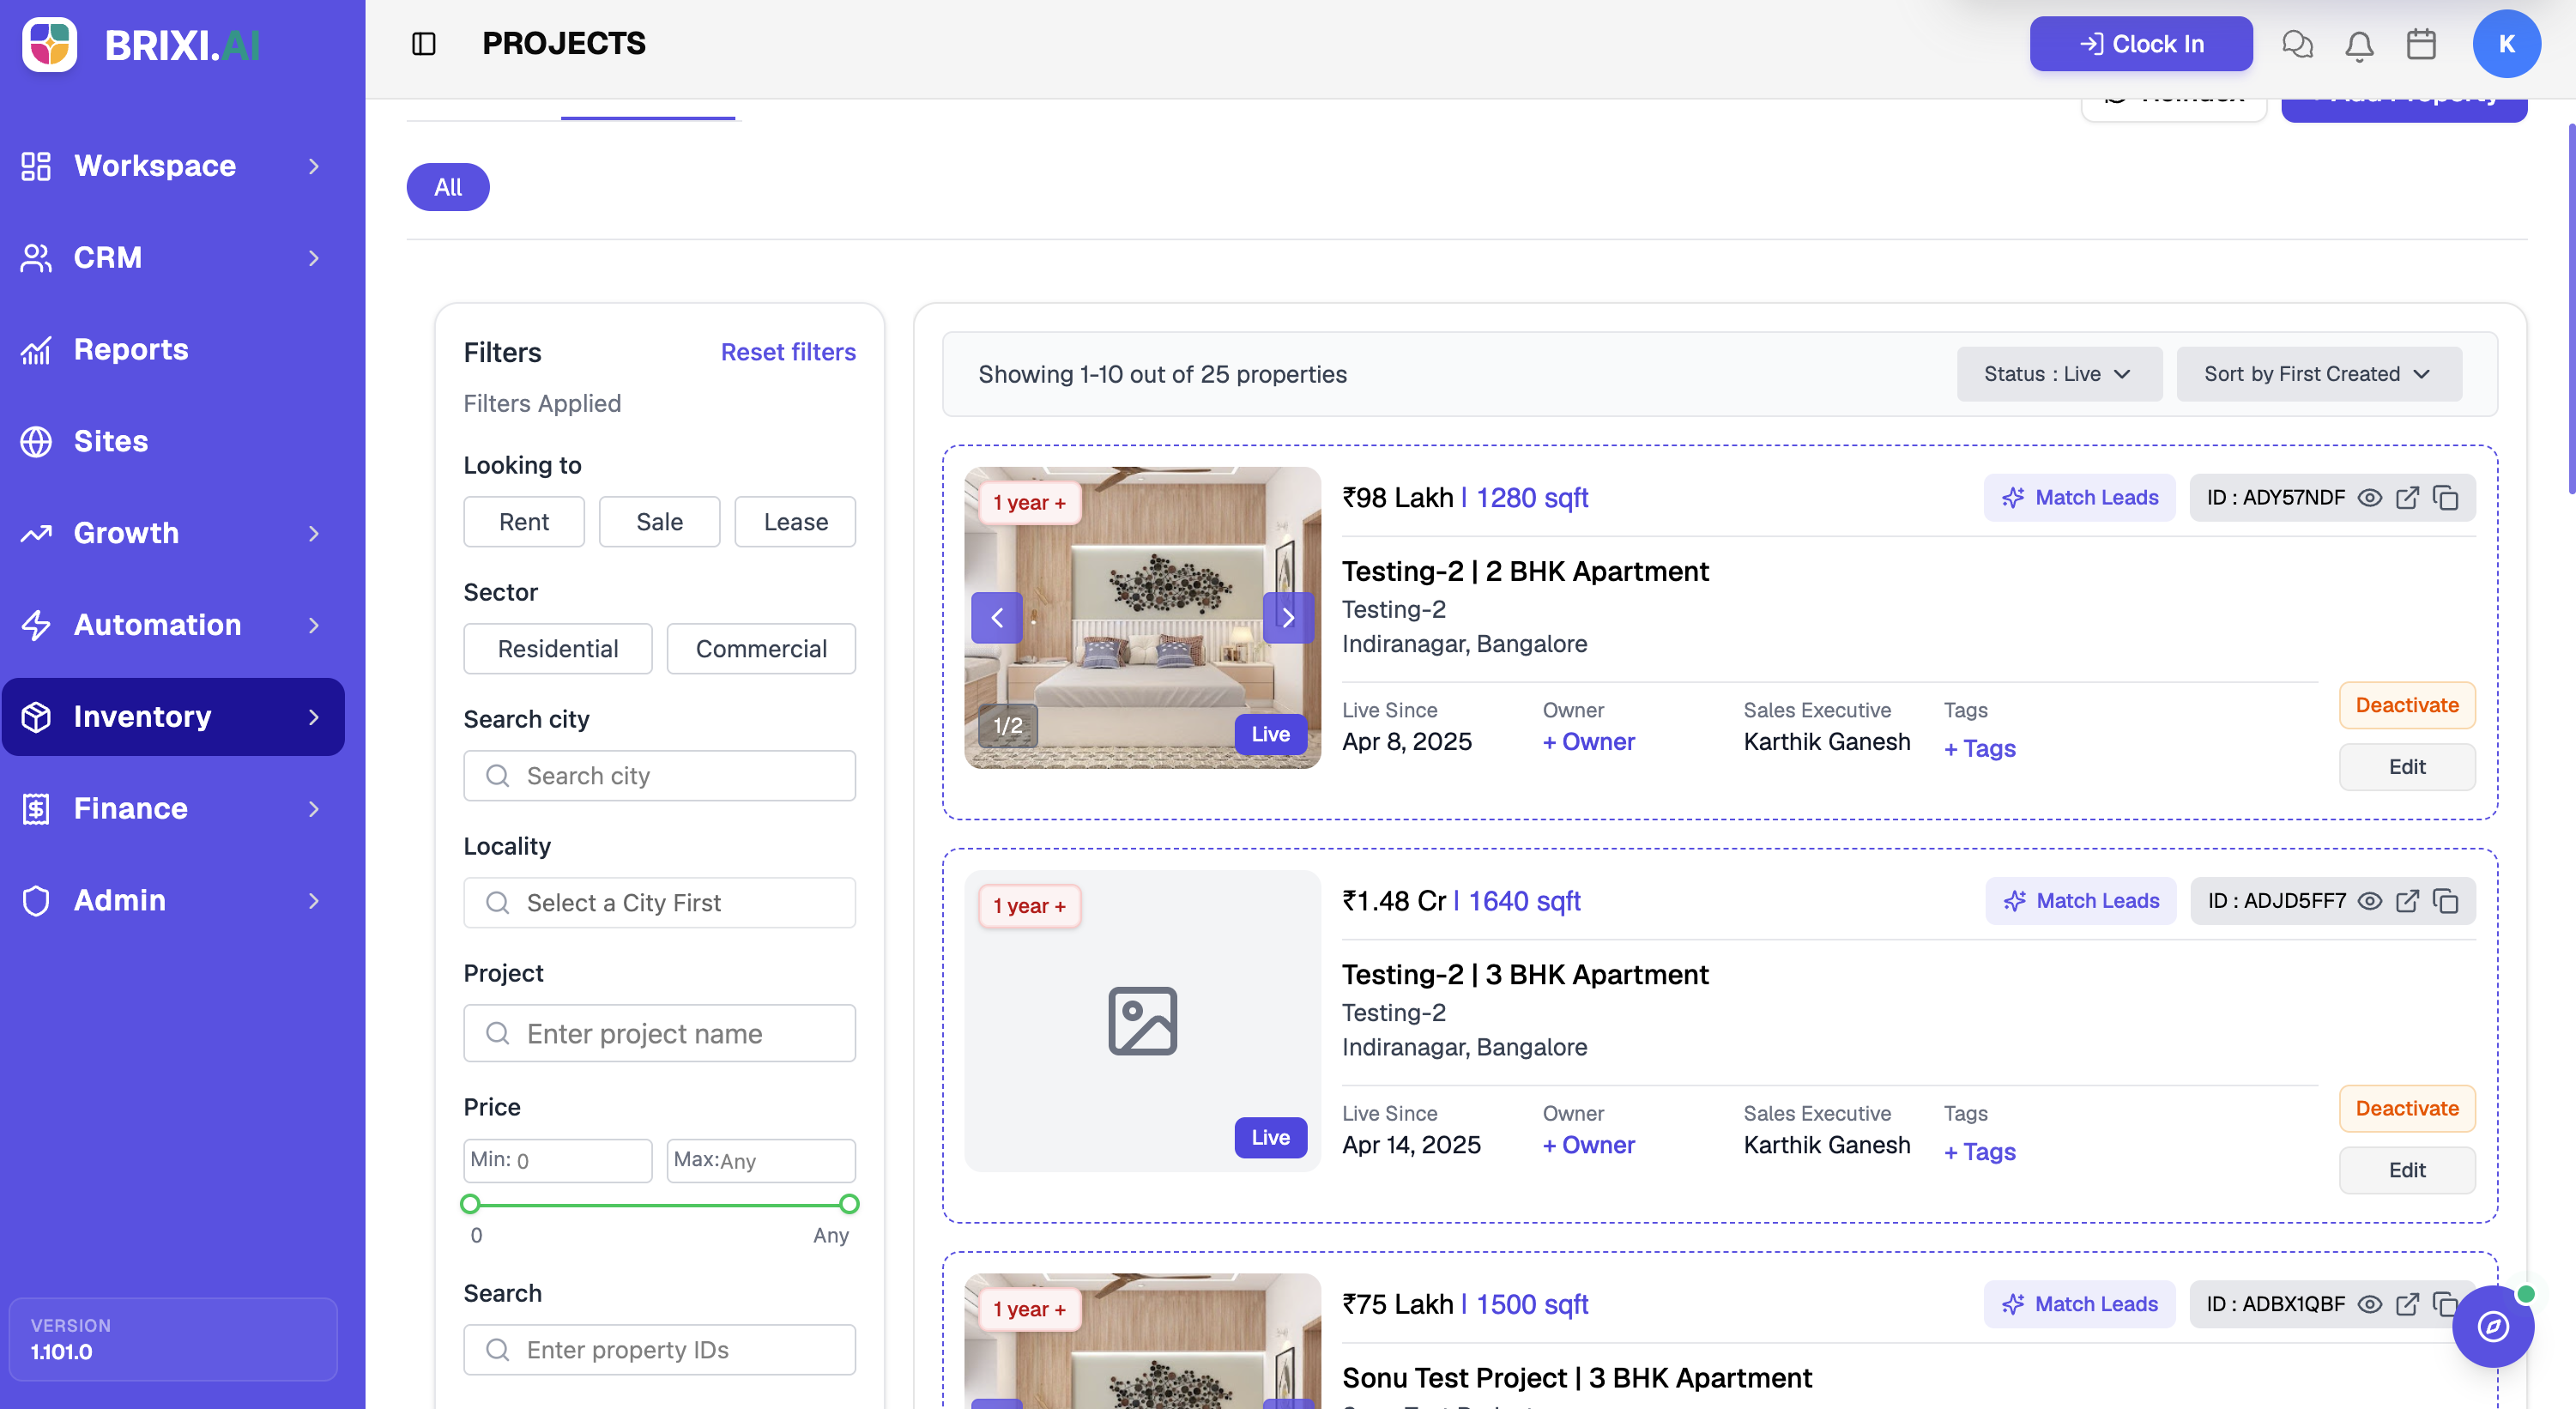Viewport: 2576px width, 1409px height.
Task: Click the Growth trend icon
Action: click(x=36, y=533)
